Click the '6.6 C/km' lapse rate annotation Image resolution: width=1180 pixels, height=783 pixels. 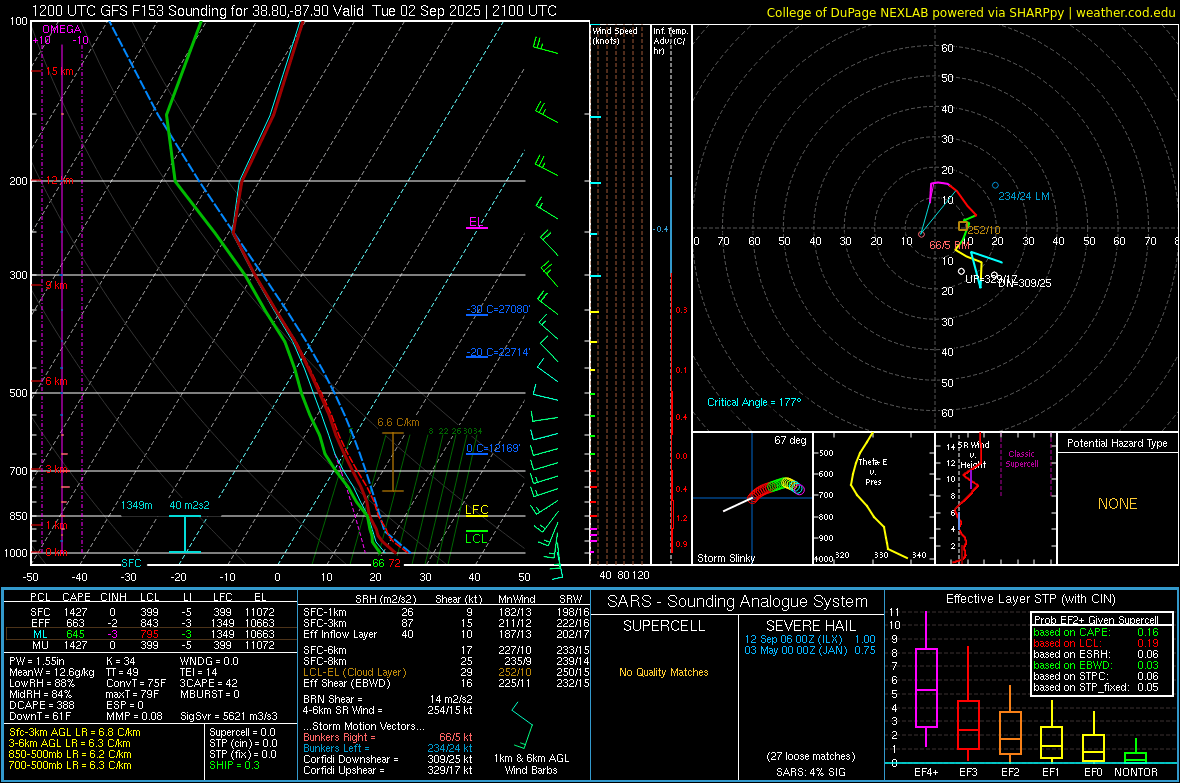[398, 422]
